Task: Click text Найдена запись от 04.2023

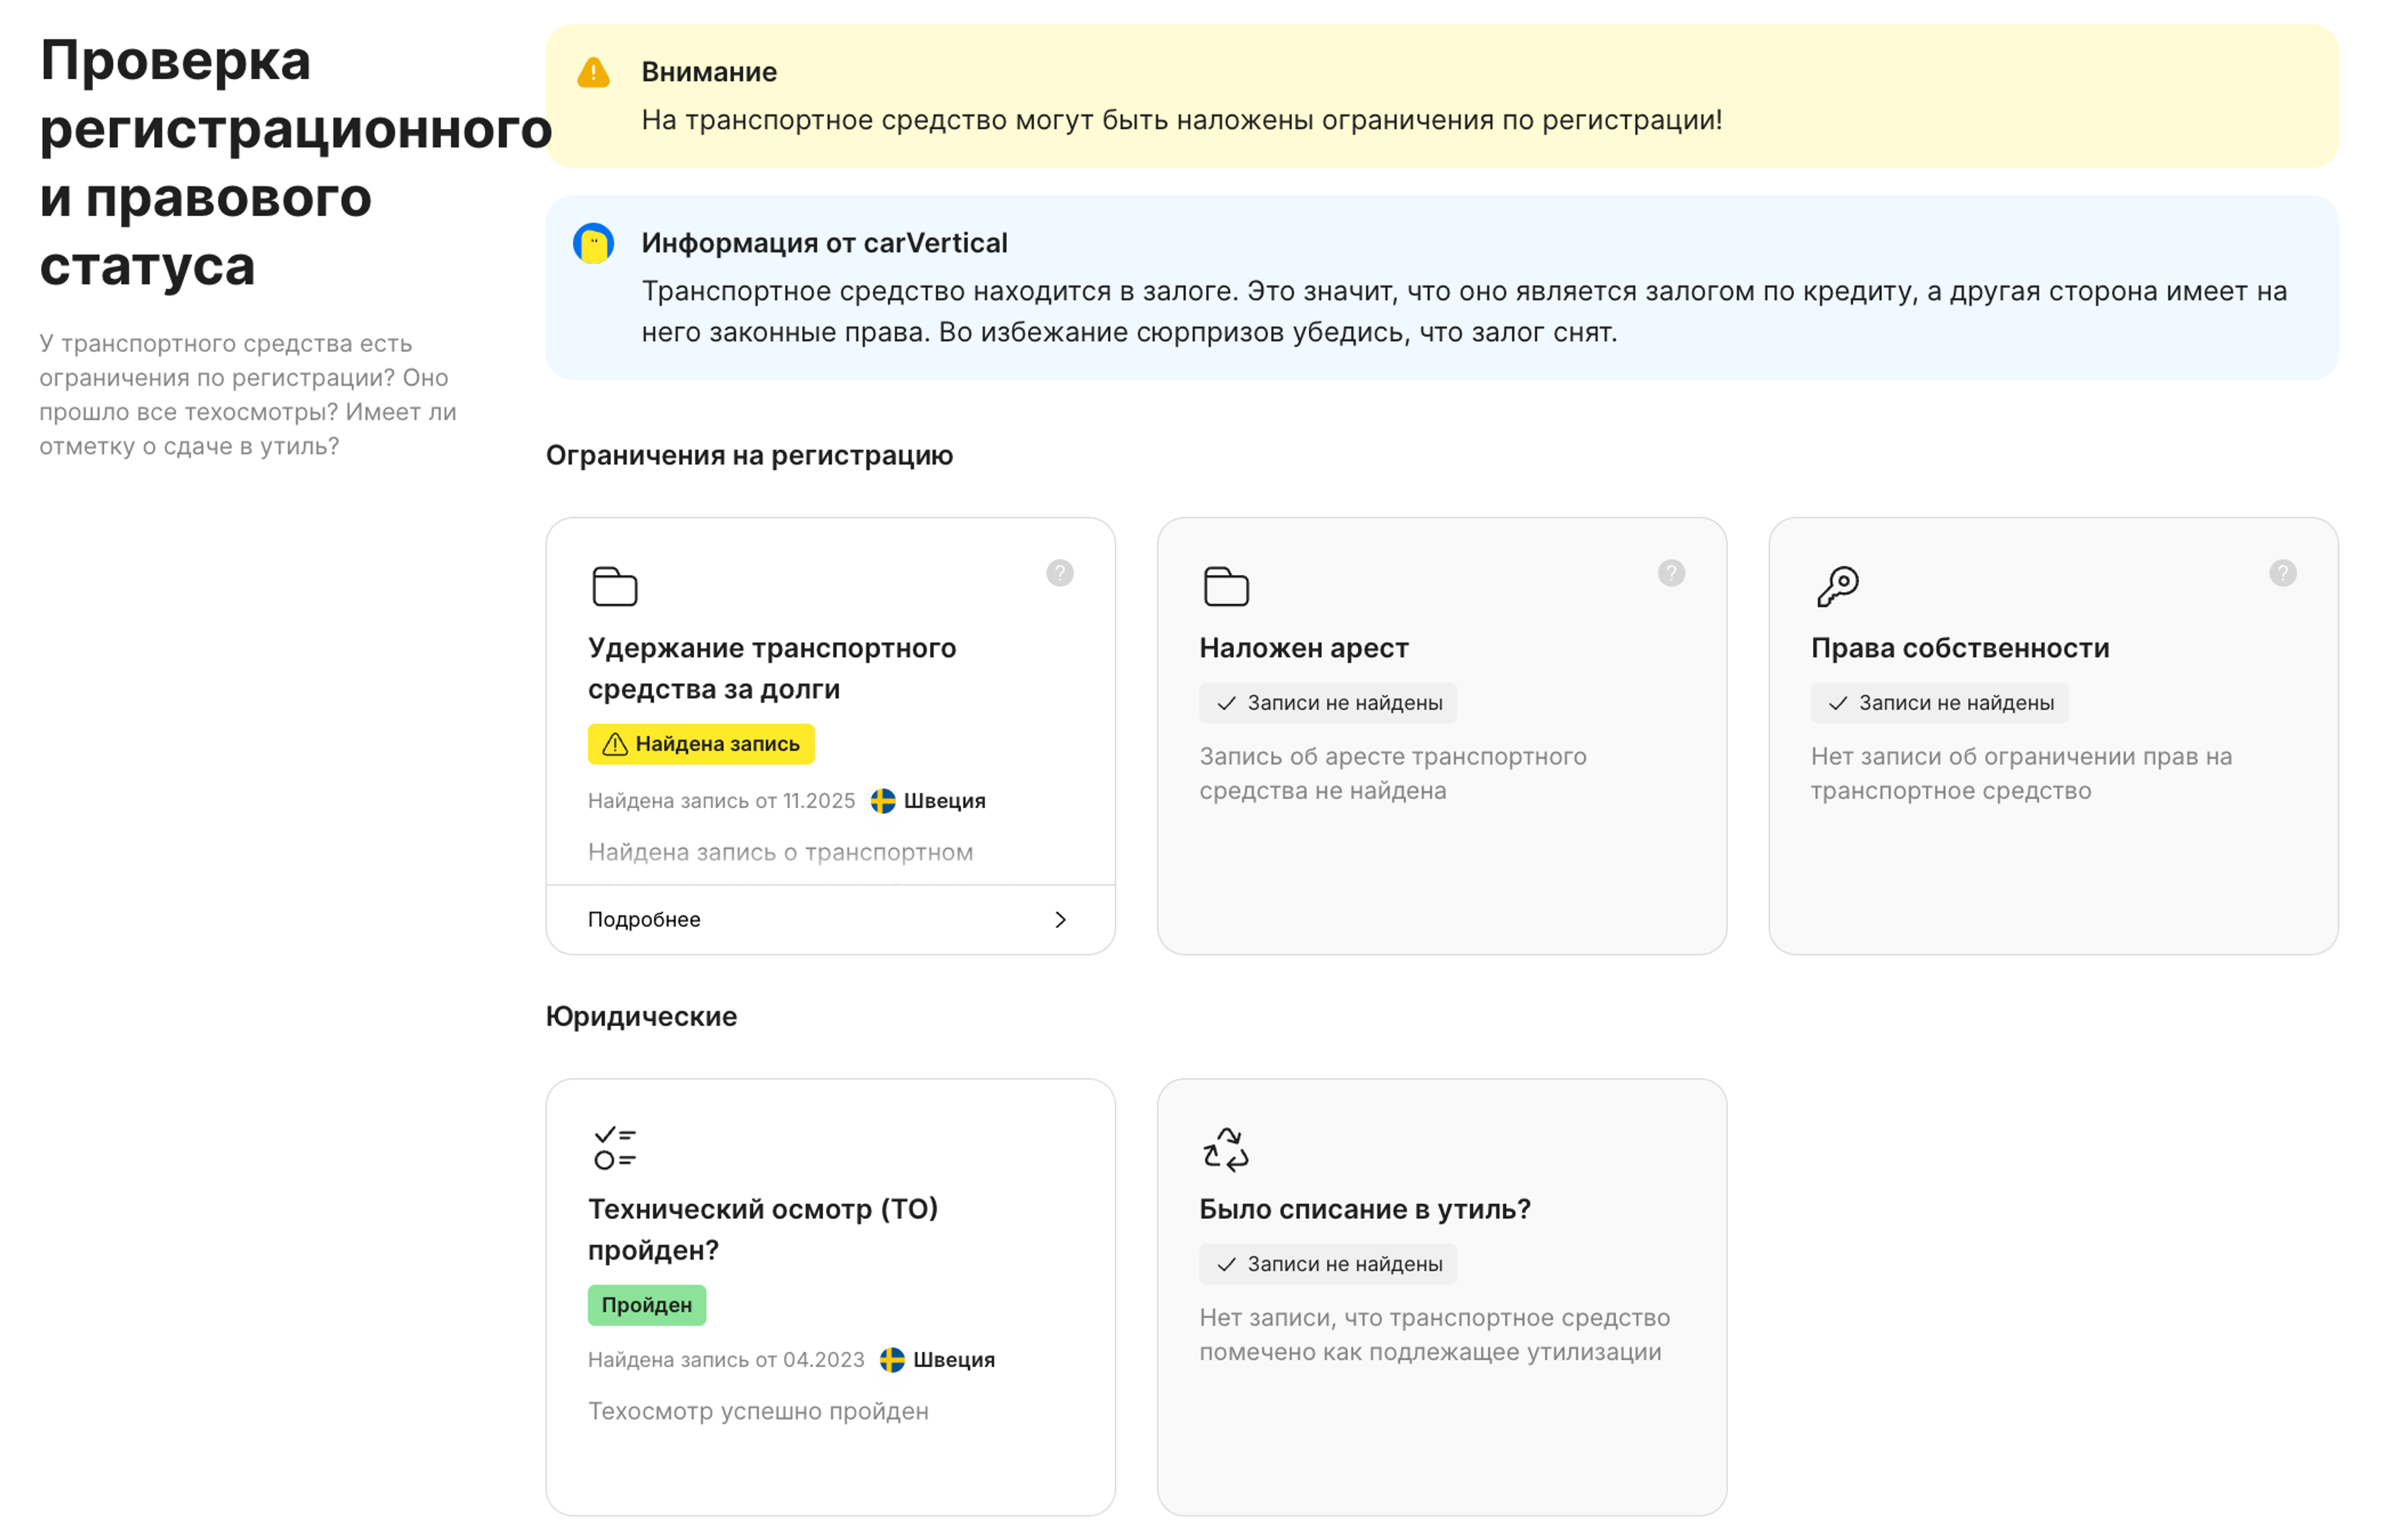Action: pos(726,1360)
